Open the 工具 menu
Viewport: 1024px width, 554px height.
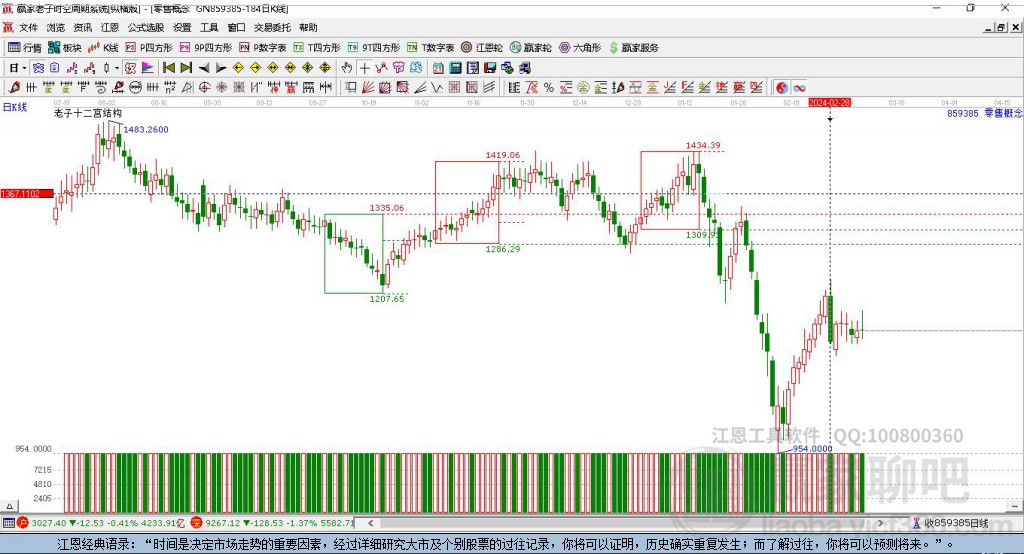[209, 27]
